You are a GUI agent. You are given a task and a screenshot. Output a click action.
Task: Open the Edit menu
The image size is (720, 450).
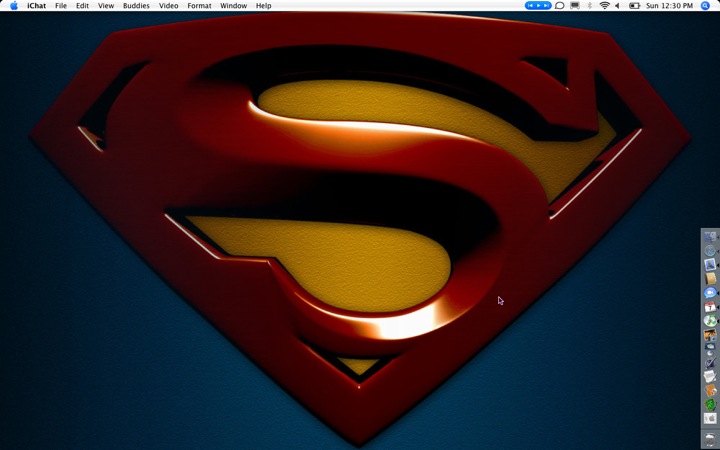(x=82, y=6)
